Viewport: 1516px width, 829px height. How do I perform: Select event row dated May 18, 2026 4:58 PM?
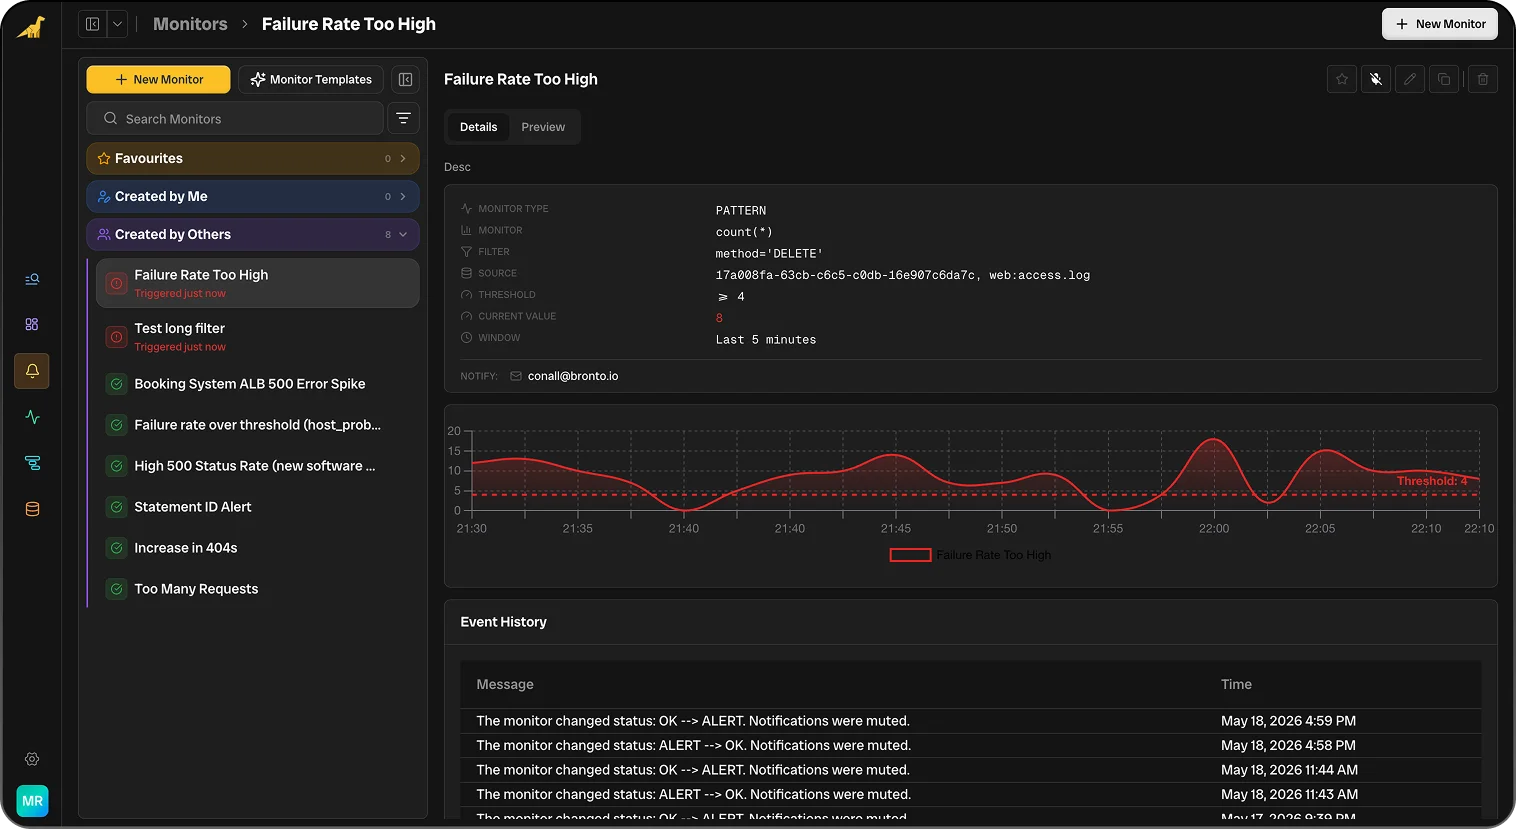970,746
